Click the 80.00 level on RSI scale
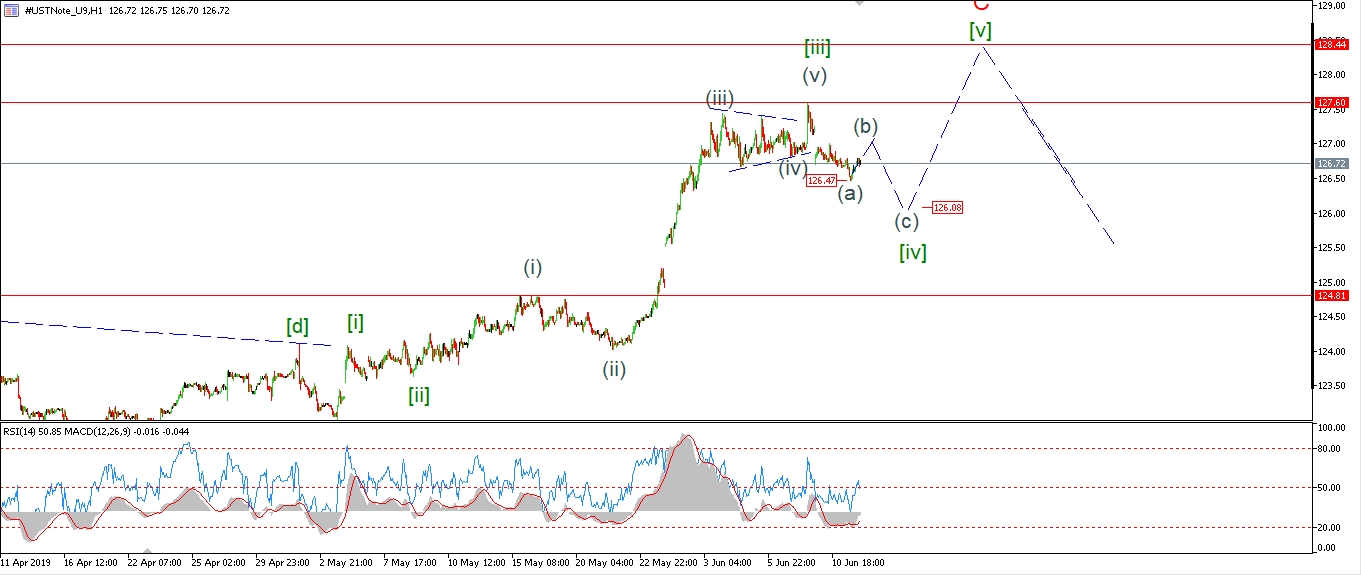The height and width of the screenshot is (575, 1362). click(1329, 448)
